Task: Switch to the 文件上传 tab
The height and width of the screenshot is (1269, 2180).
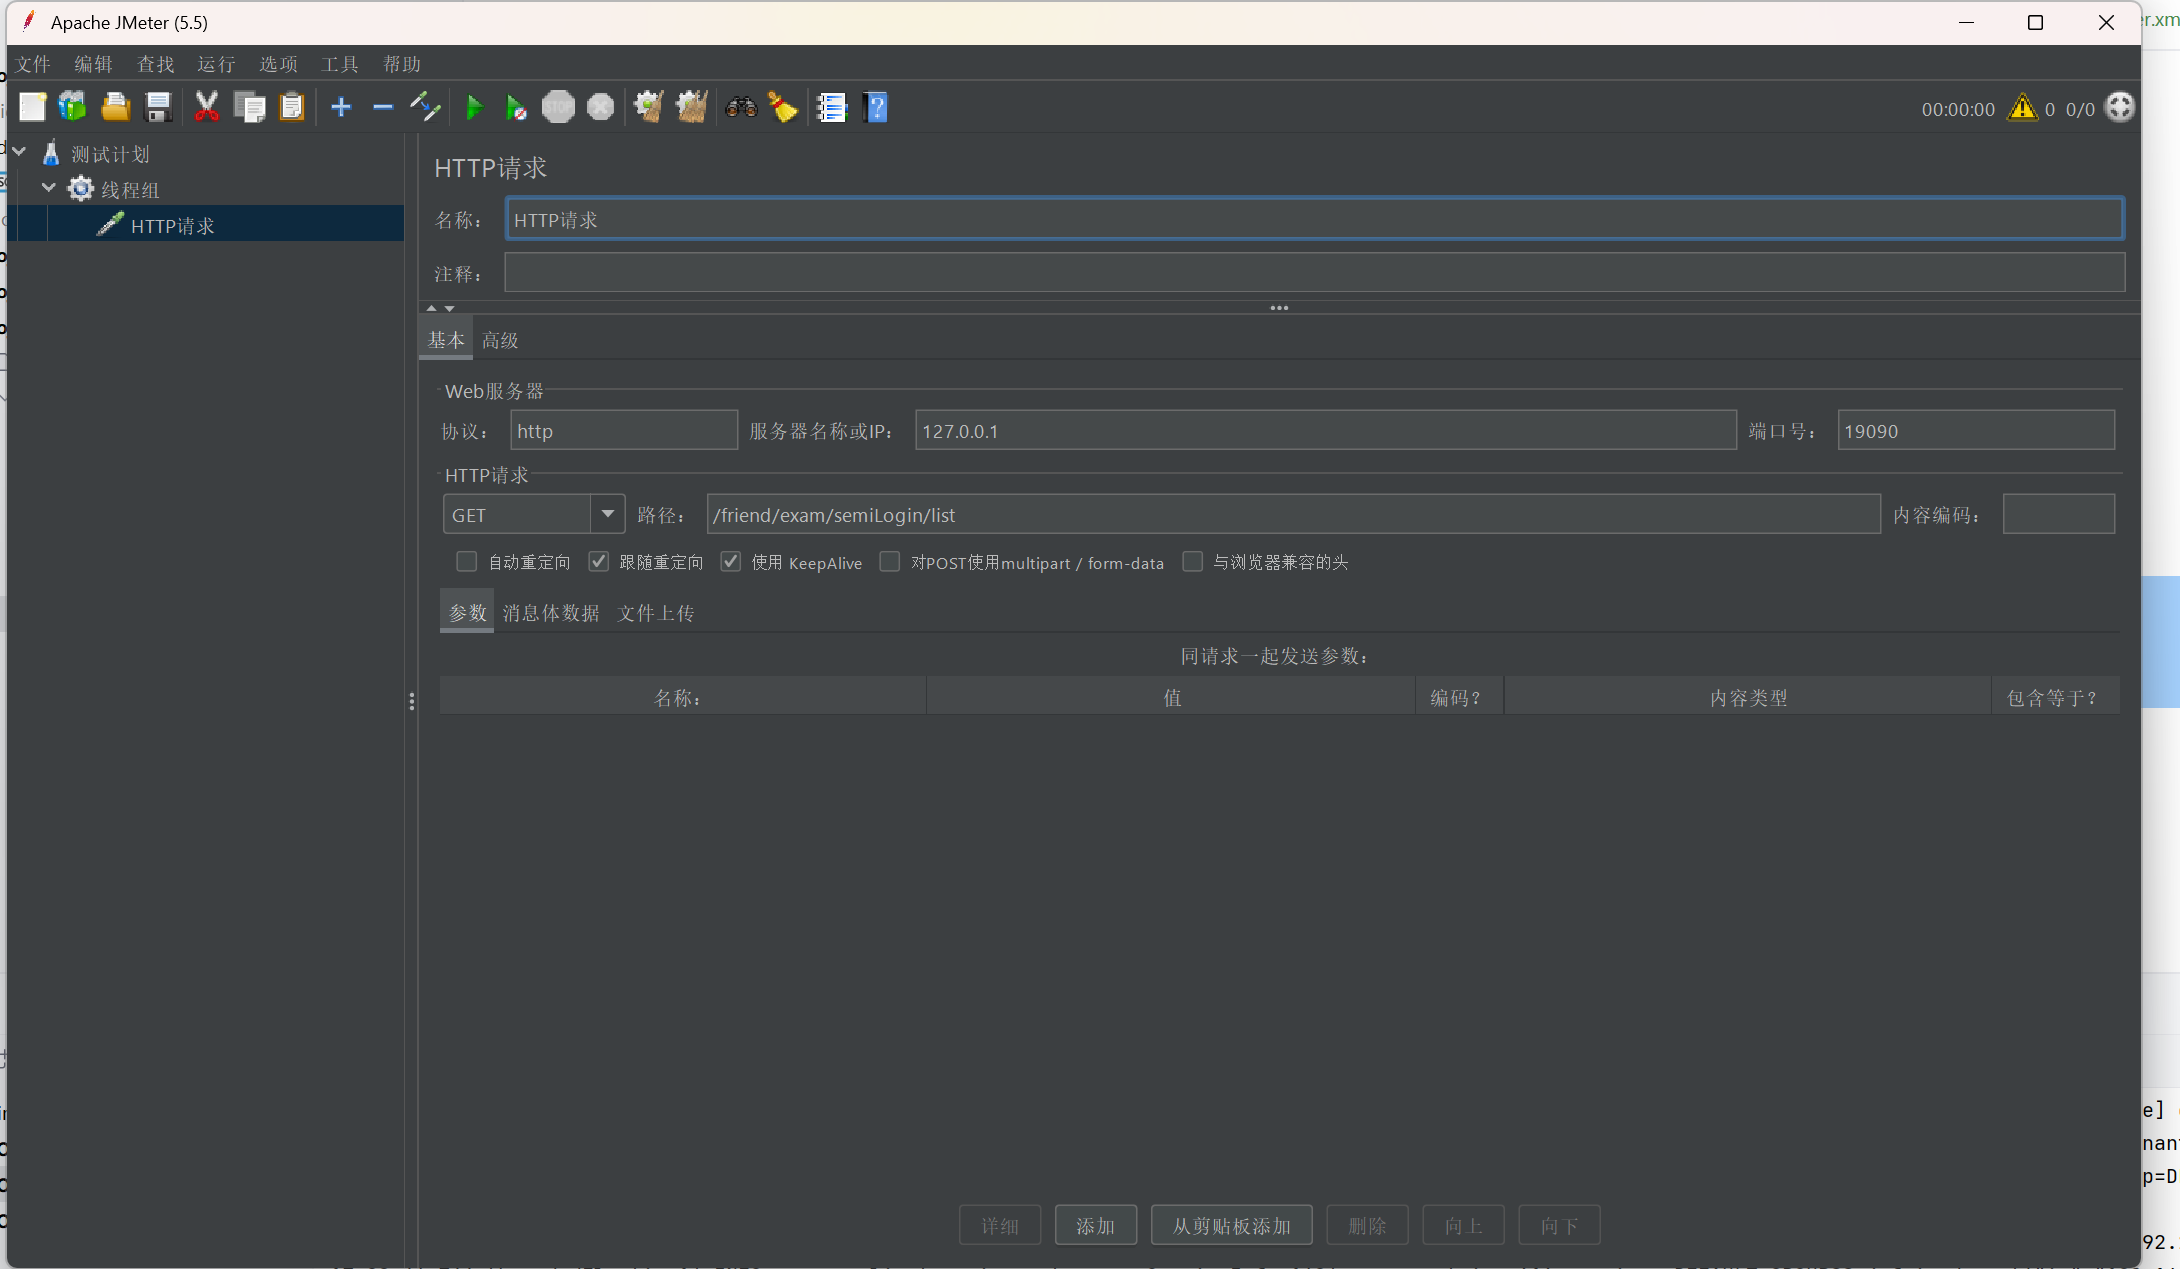Action: [656, 612]
